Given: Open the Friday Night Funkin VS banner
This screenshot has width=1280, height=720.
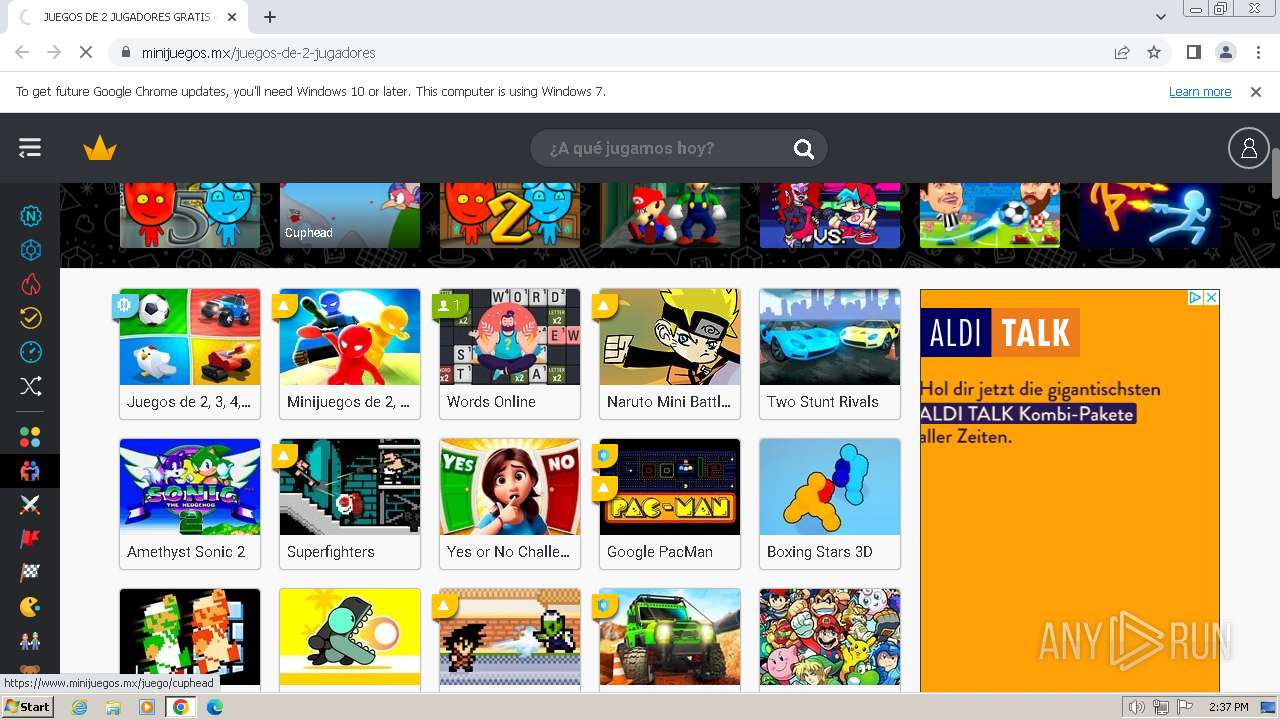Looking at the screenshot, I should pos(830,215).
